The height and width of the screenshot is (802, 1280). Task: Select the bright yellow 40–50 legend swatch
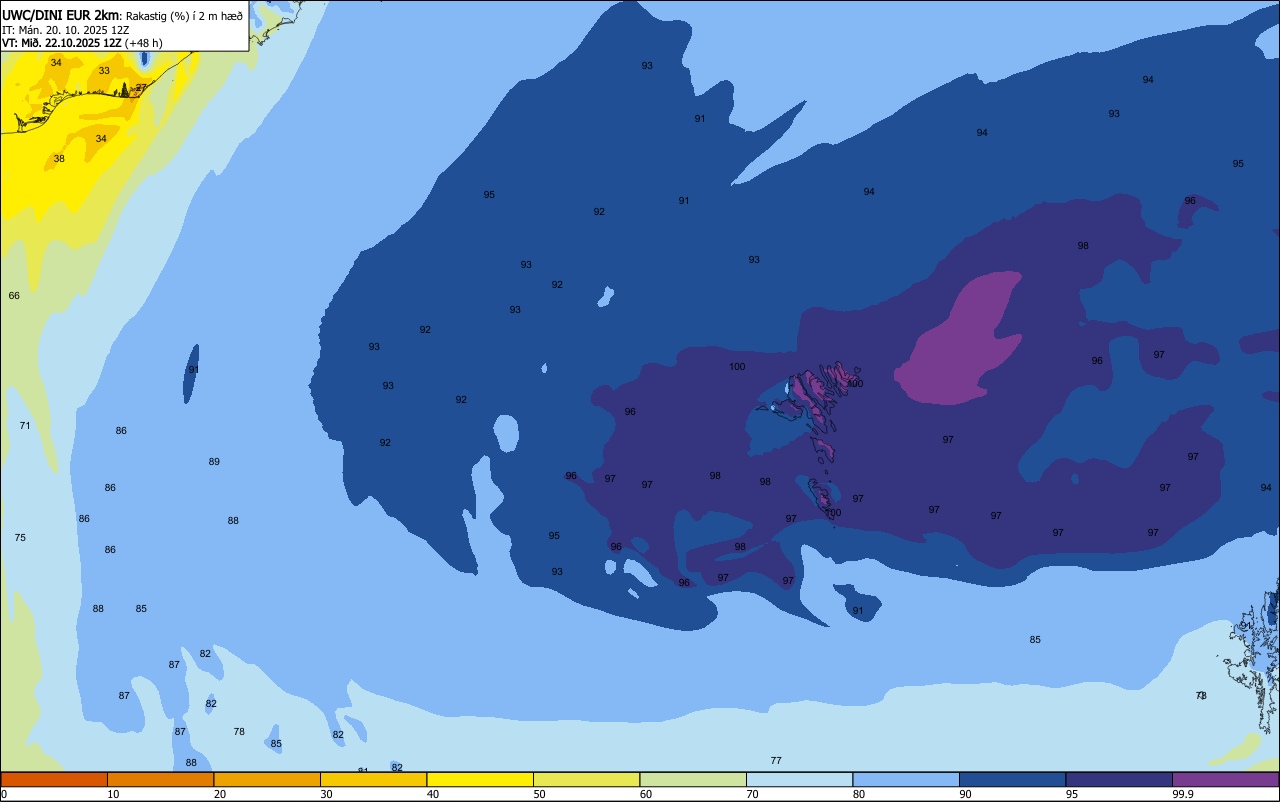[480, 779]
